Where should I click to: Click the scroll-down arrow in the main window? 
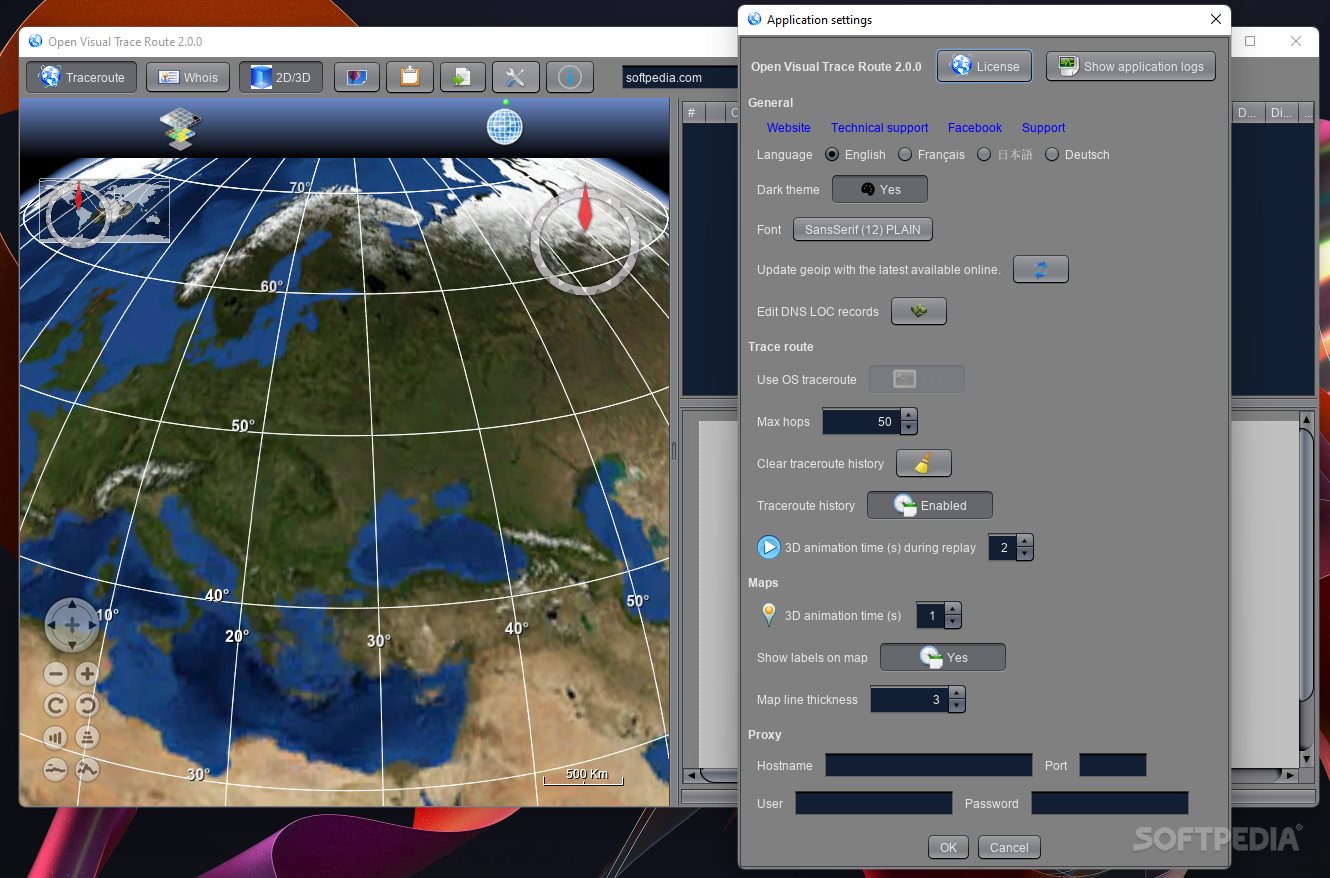[x=1306, y=760]
